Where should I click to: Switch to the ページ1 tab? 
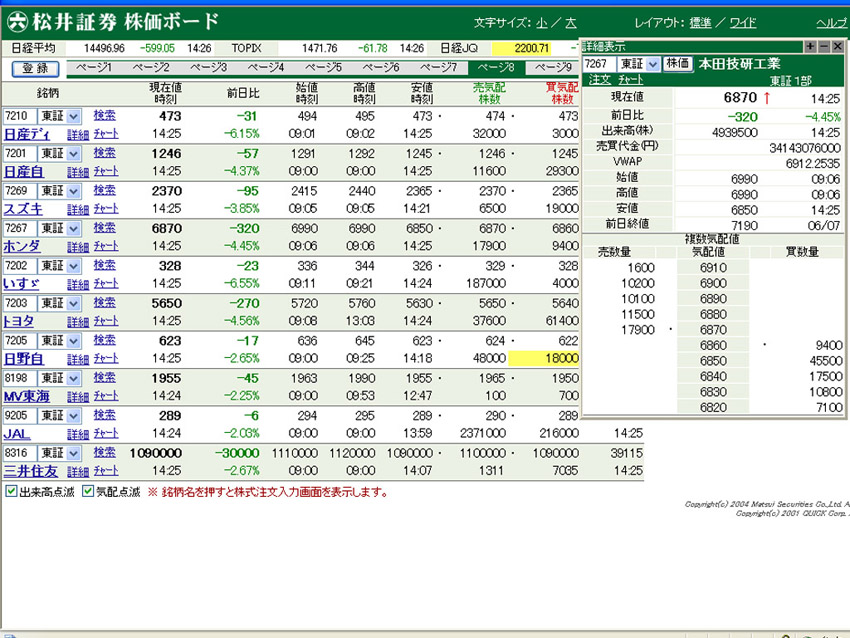94,68
